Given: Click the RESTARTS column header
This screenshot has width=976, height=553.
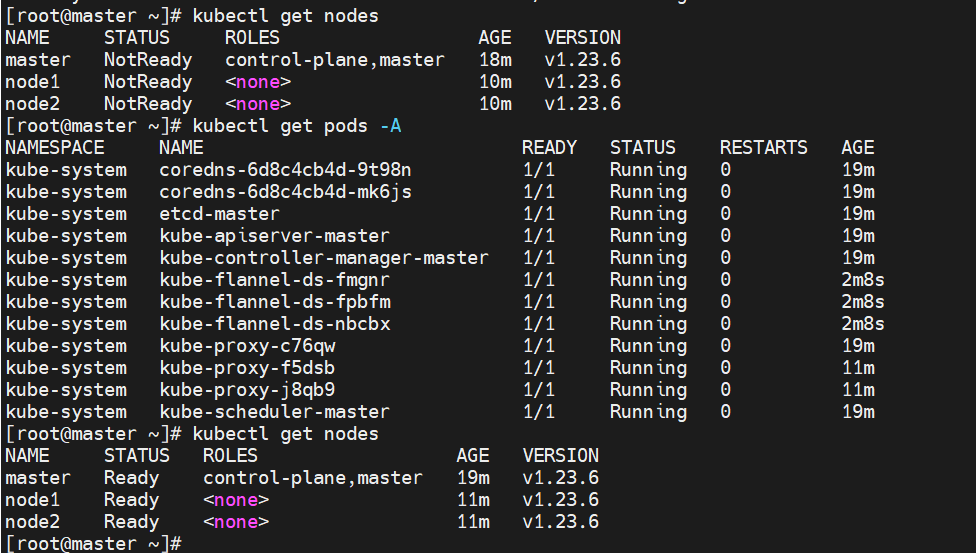Looking at the screenshot, I should click(763, 148).
